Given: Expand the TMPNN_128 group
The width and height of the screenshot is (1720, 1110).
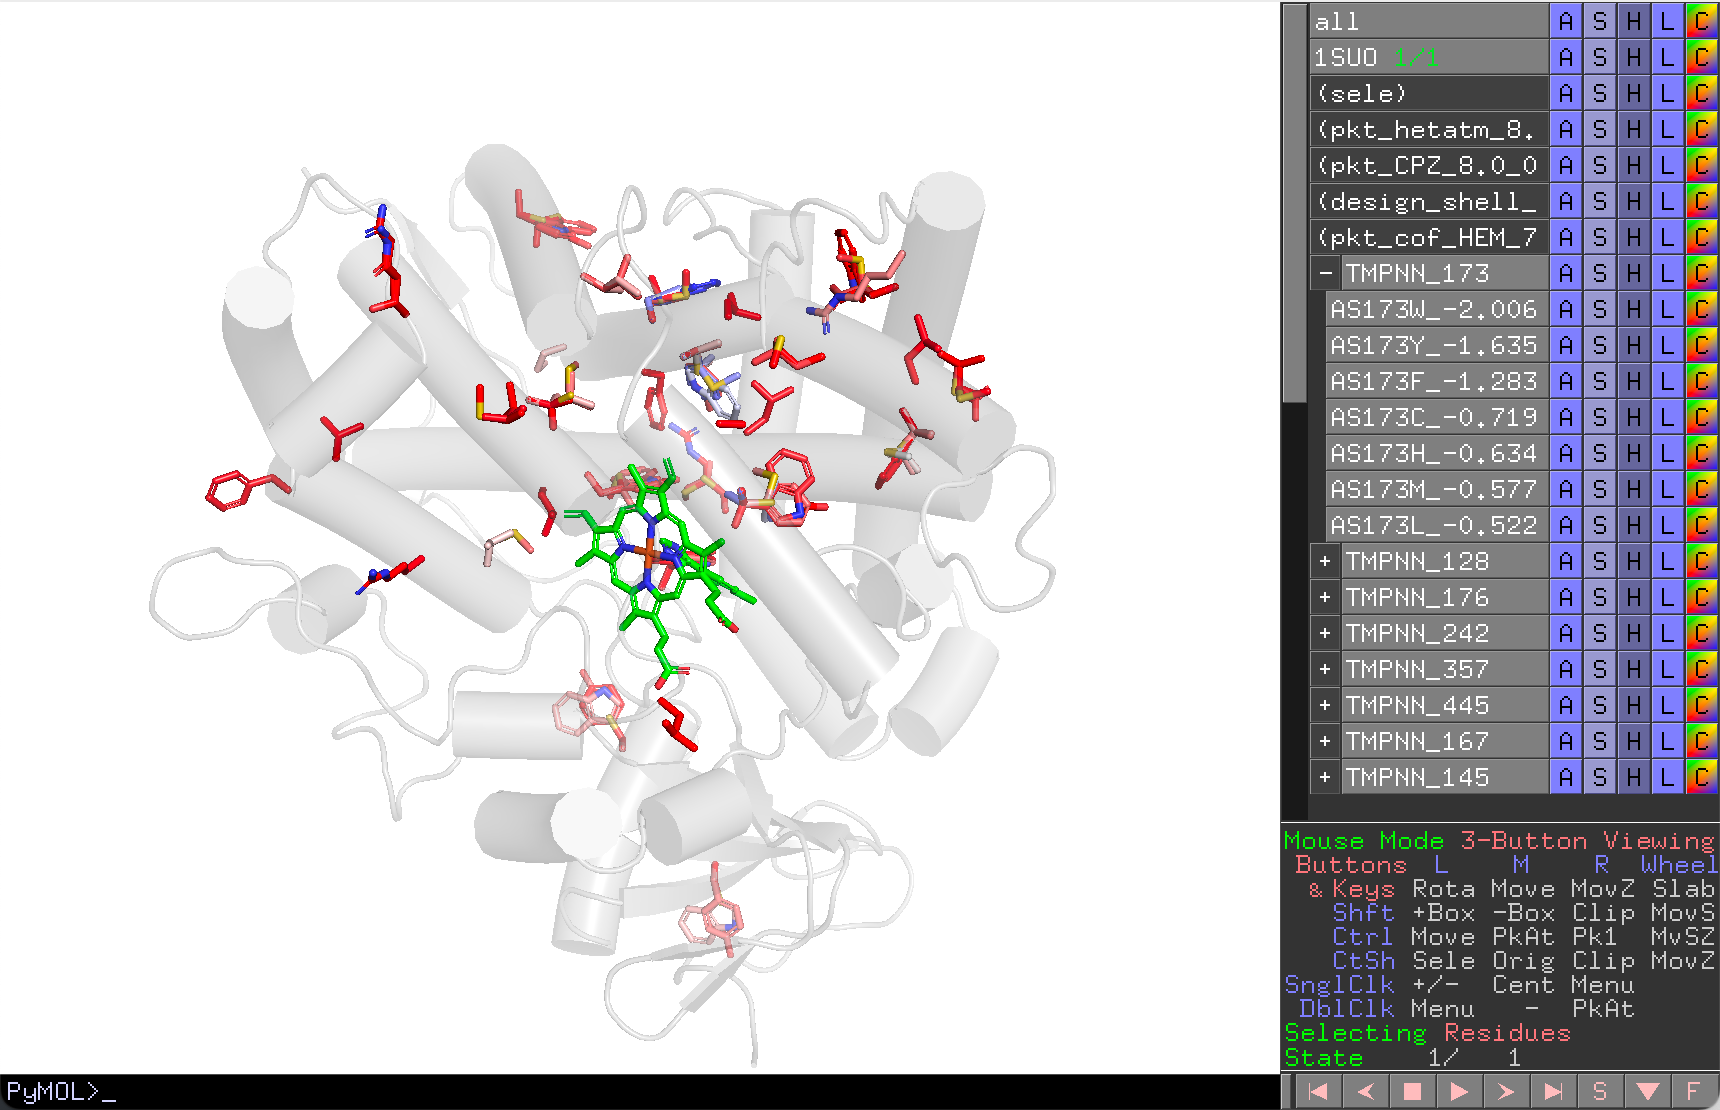Looking at the screenshot, I should pyautogui.click(x=1325, y=561).
